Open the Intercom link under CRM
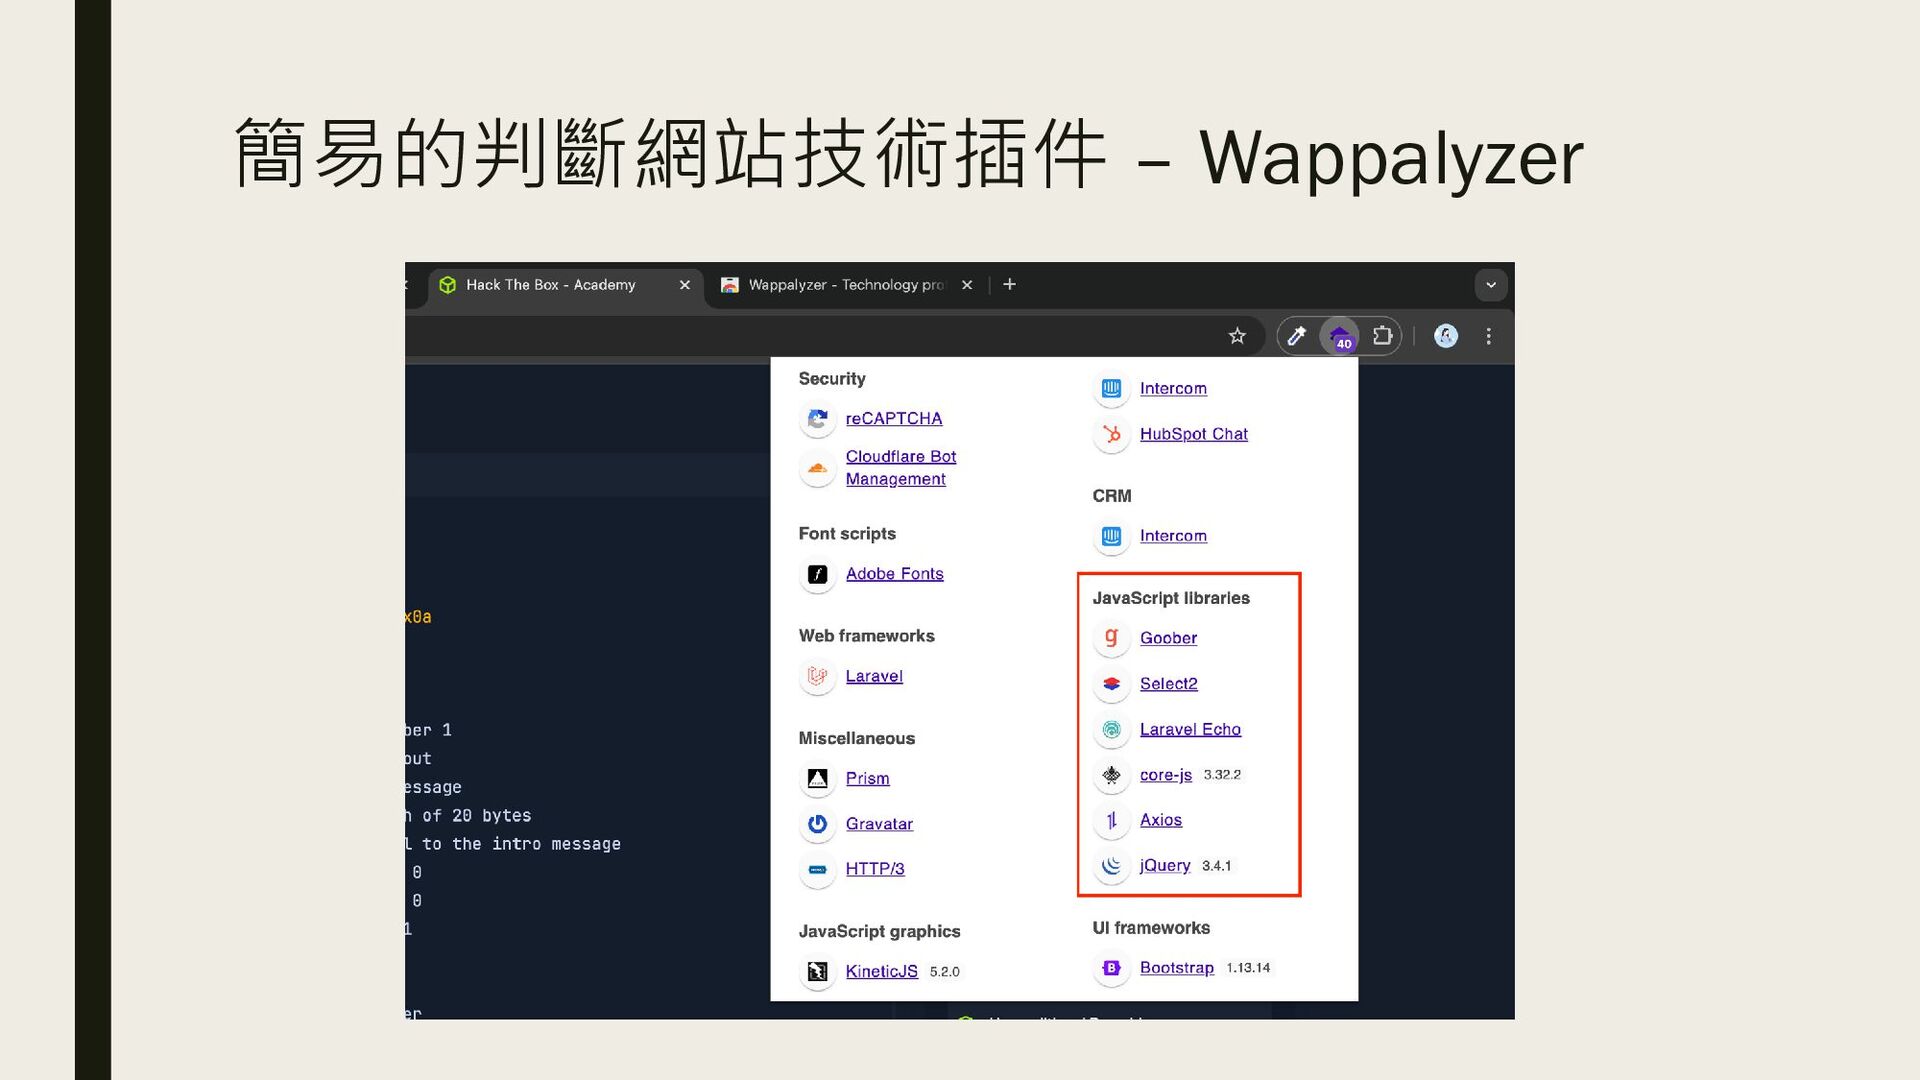This screenshot has height=1080, width=1920. [x=1173, y=536]
